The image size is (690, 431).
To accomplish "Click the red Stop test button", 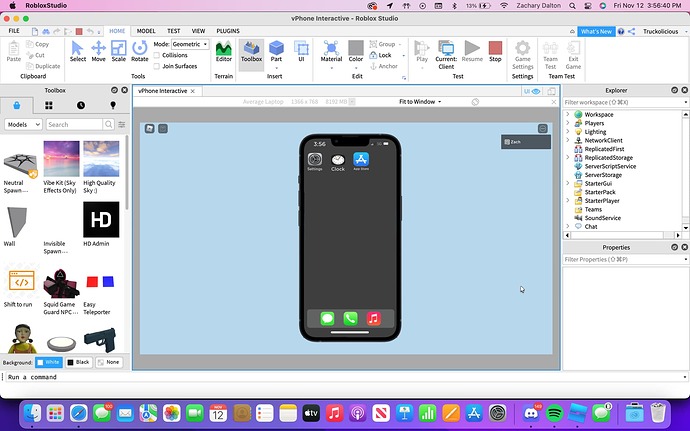I will click(495, 52).
